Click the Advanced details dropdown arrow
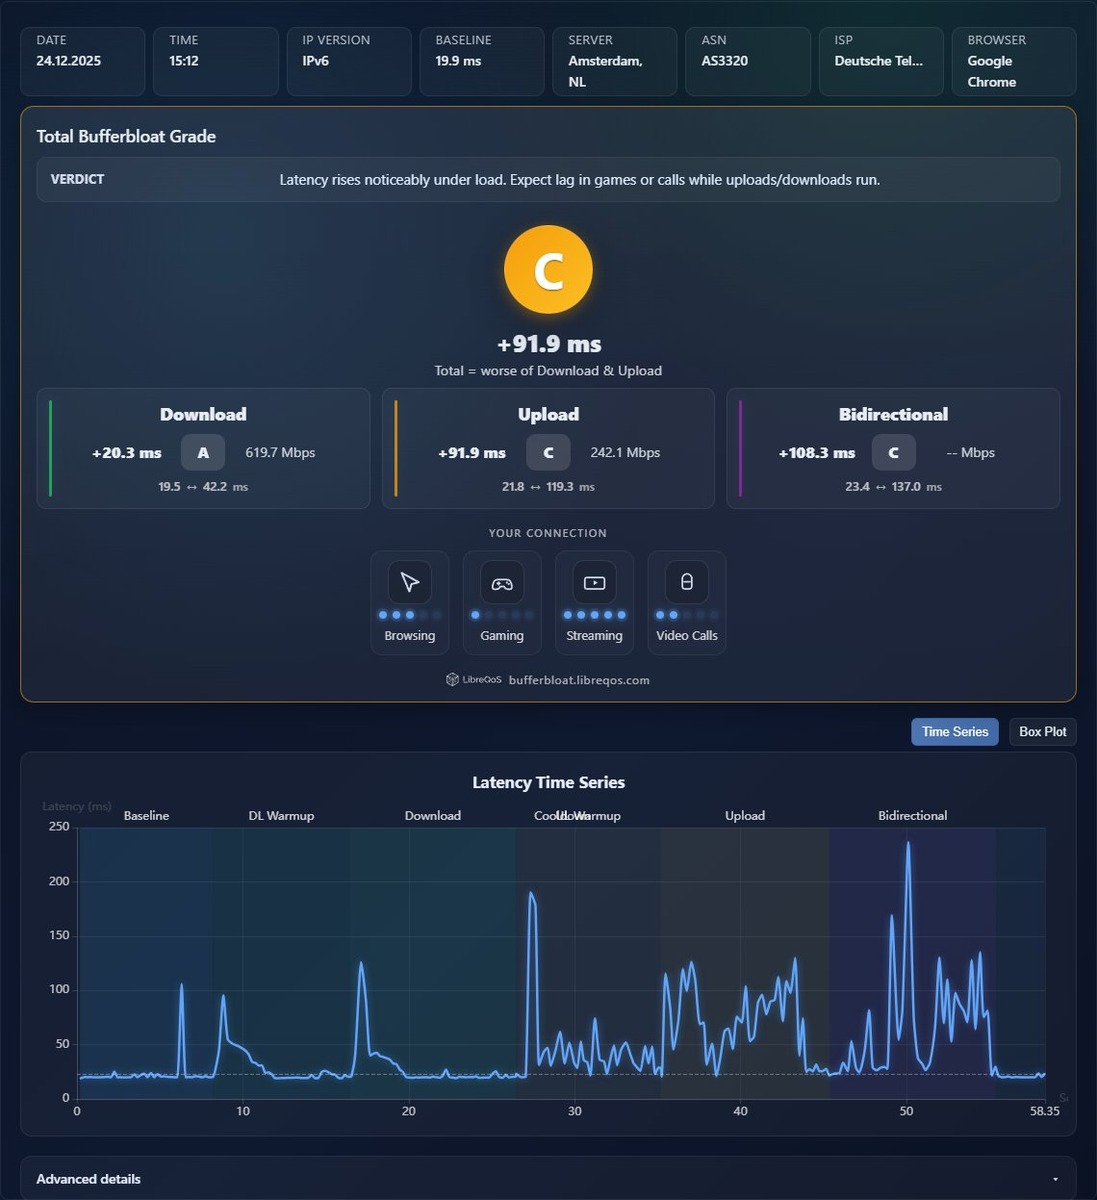This screenshot has height=1200, width=1097. point(1057,1180)
